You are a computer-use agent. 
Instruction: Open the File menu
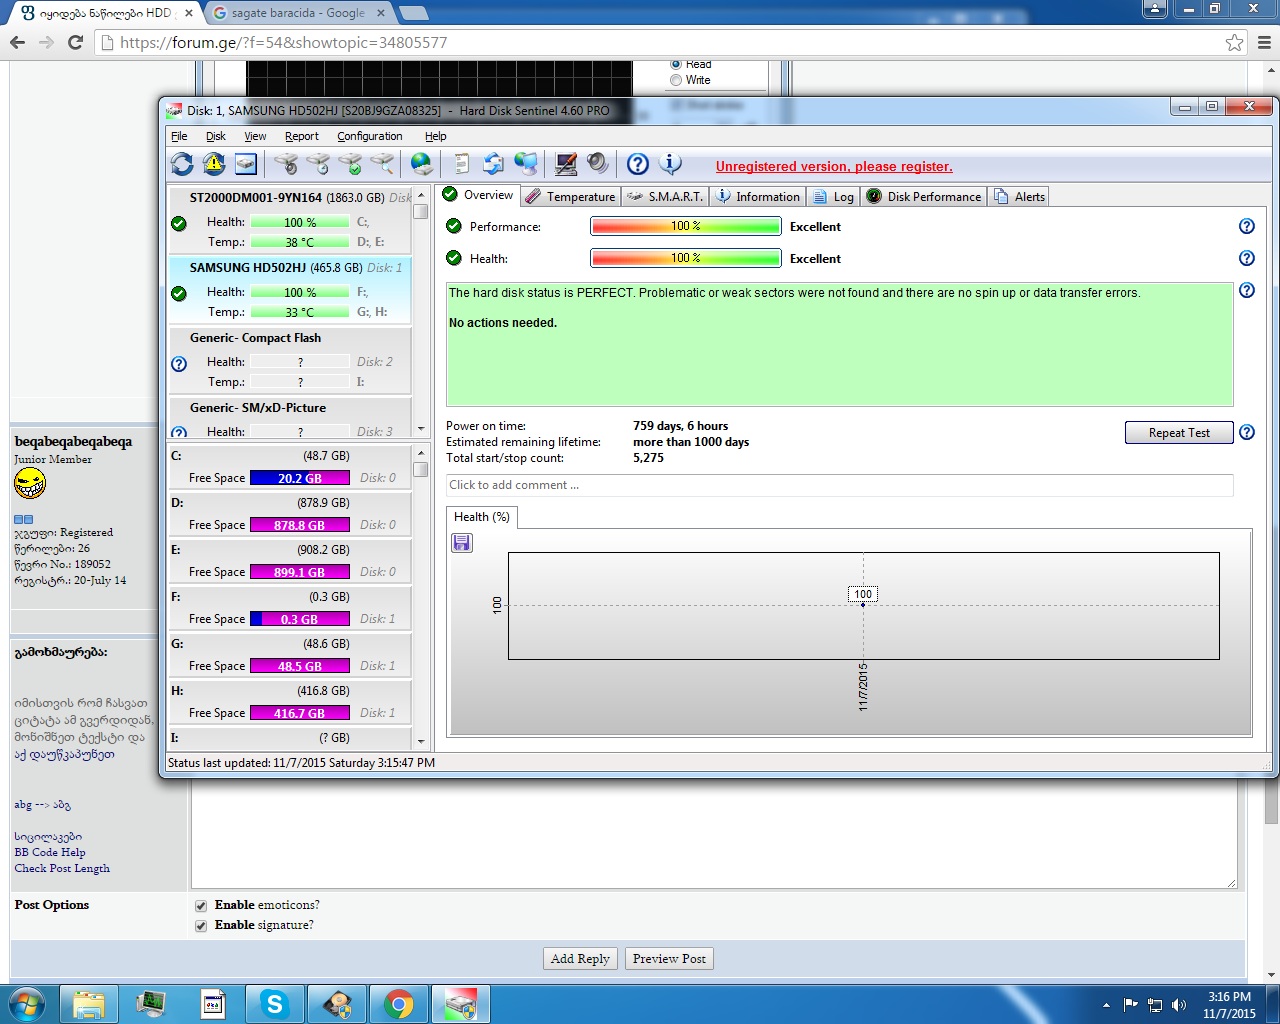[179, 136]
